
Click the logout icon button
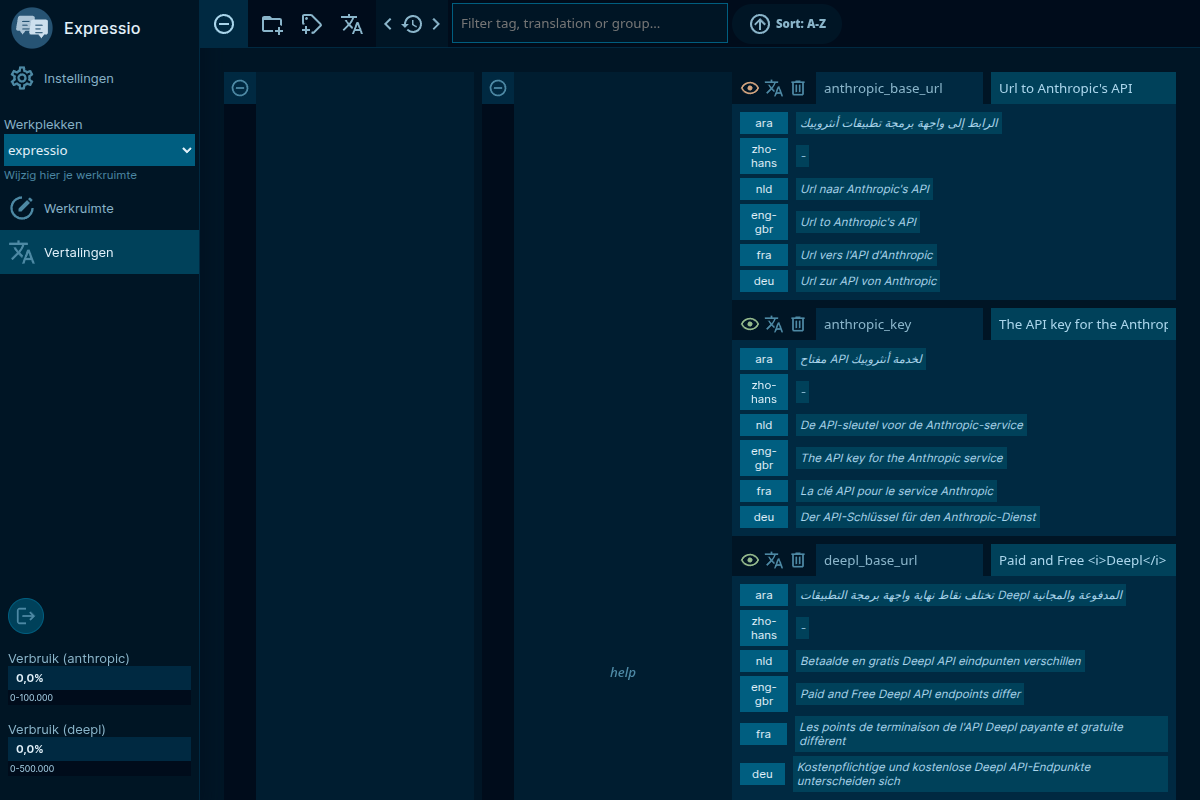[x=26, y=616]
